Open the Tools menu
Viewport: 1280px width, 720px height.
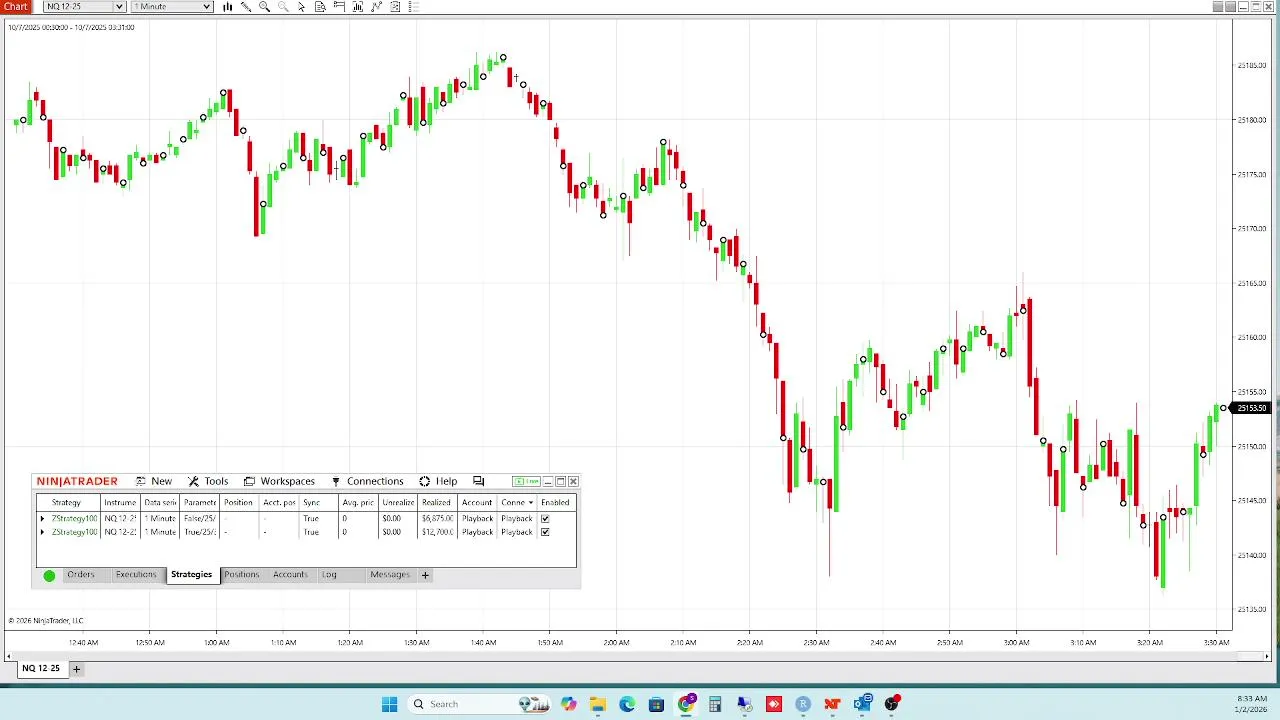point(209,481)
